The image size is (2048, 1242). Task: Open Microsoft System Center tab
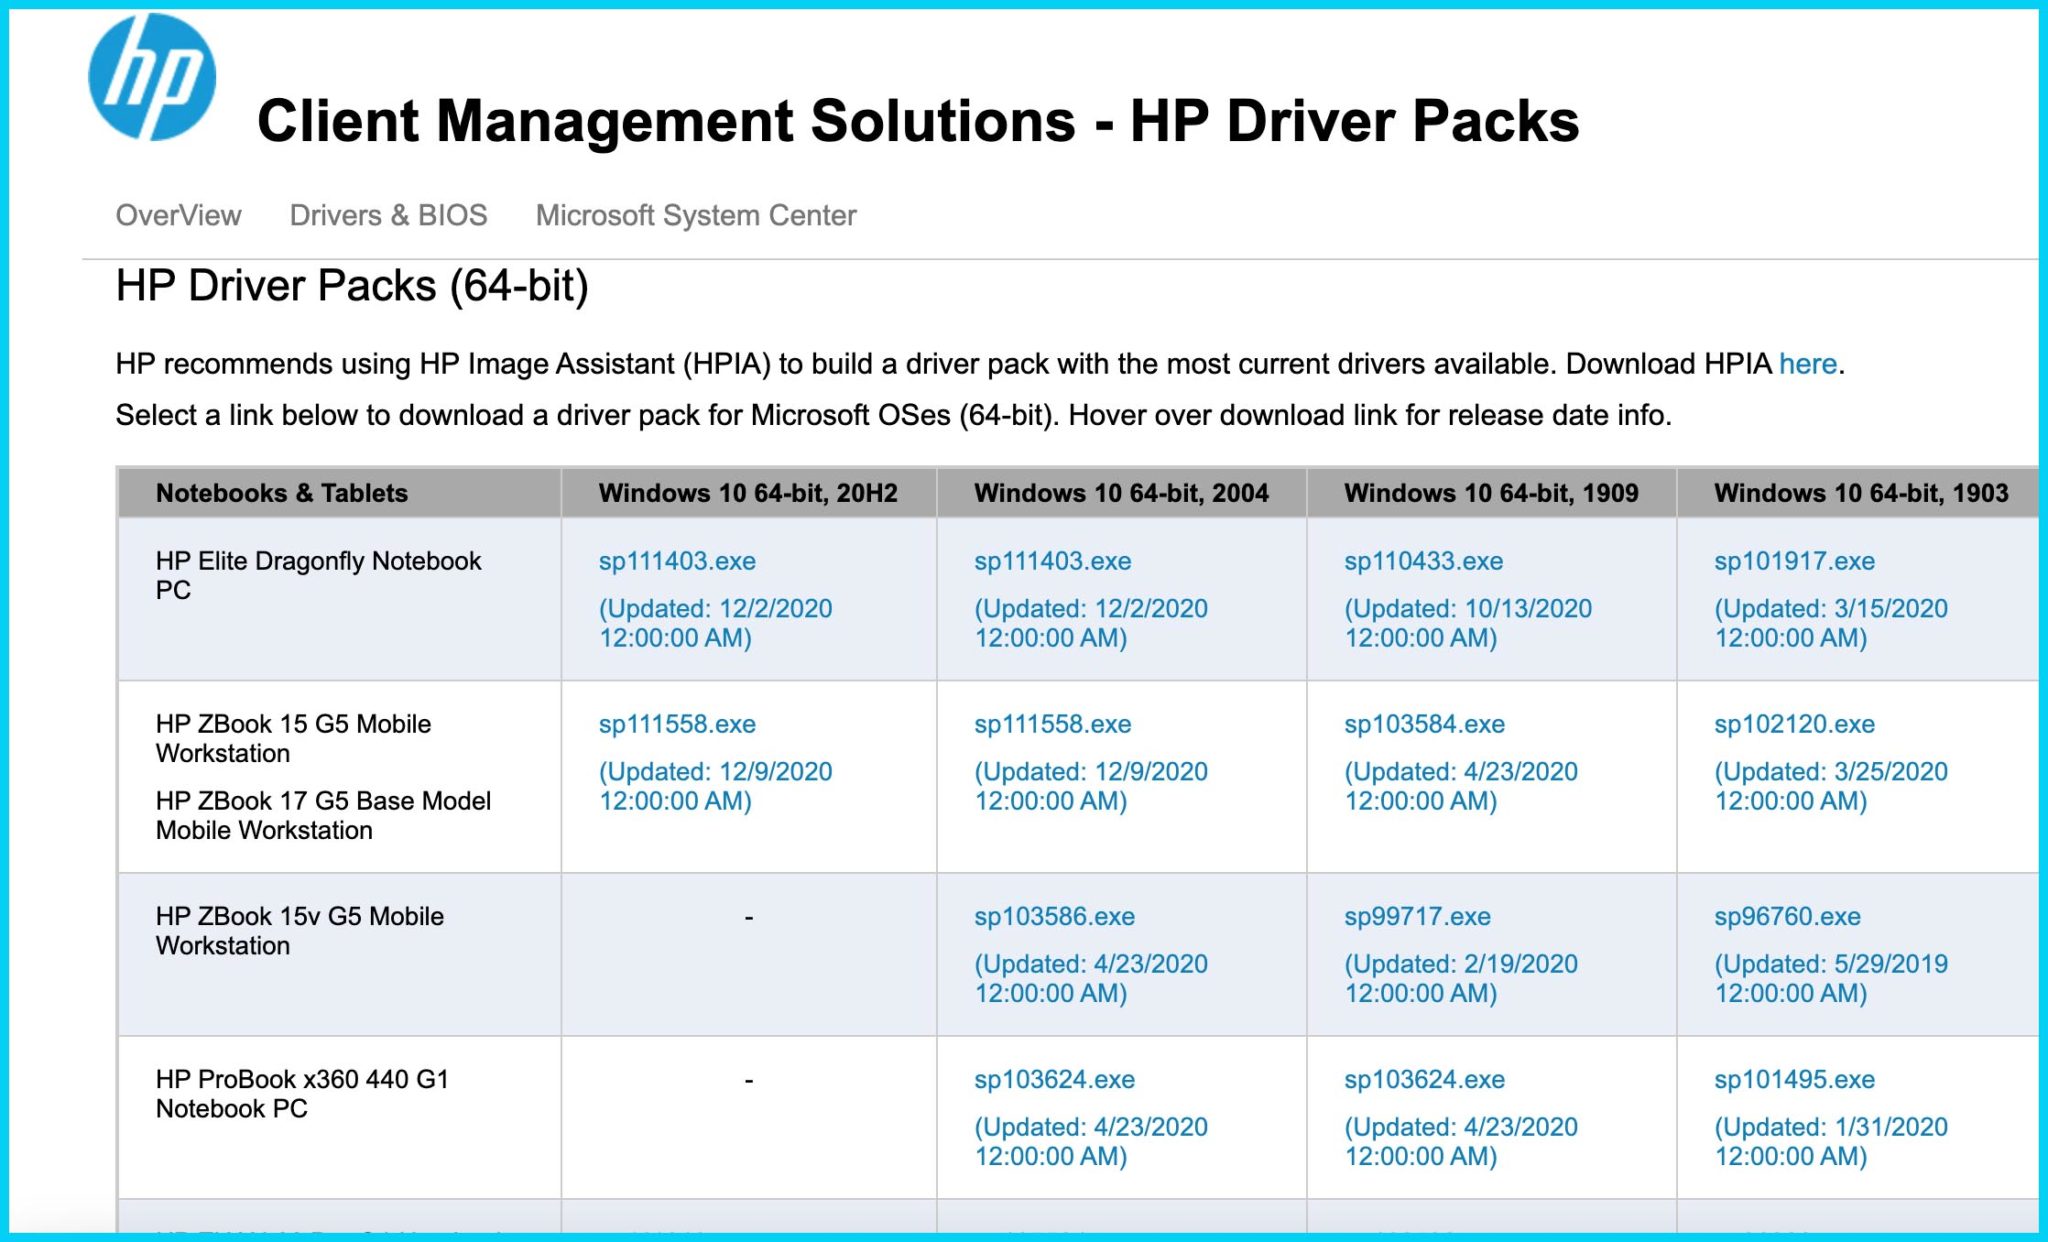(696, 215)
